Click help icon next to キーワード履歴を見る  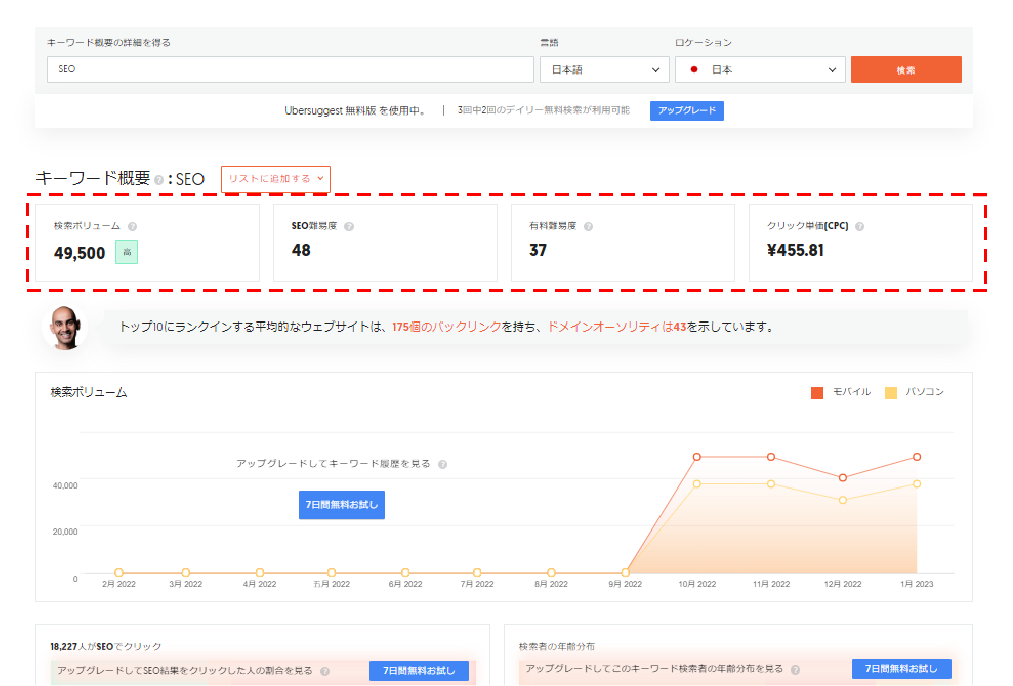pyautogui.click(x=443, y=464)
